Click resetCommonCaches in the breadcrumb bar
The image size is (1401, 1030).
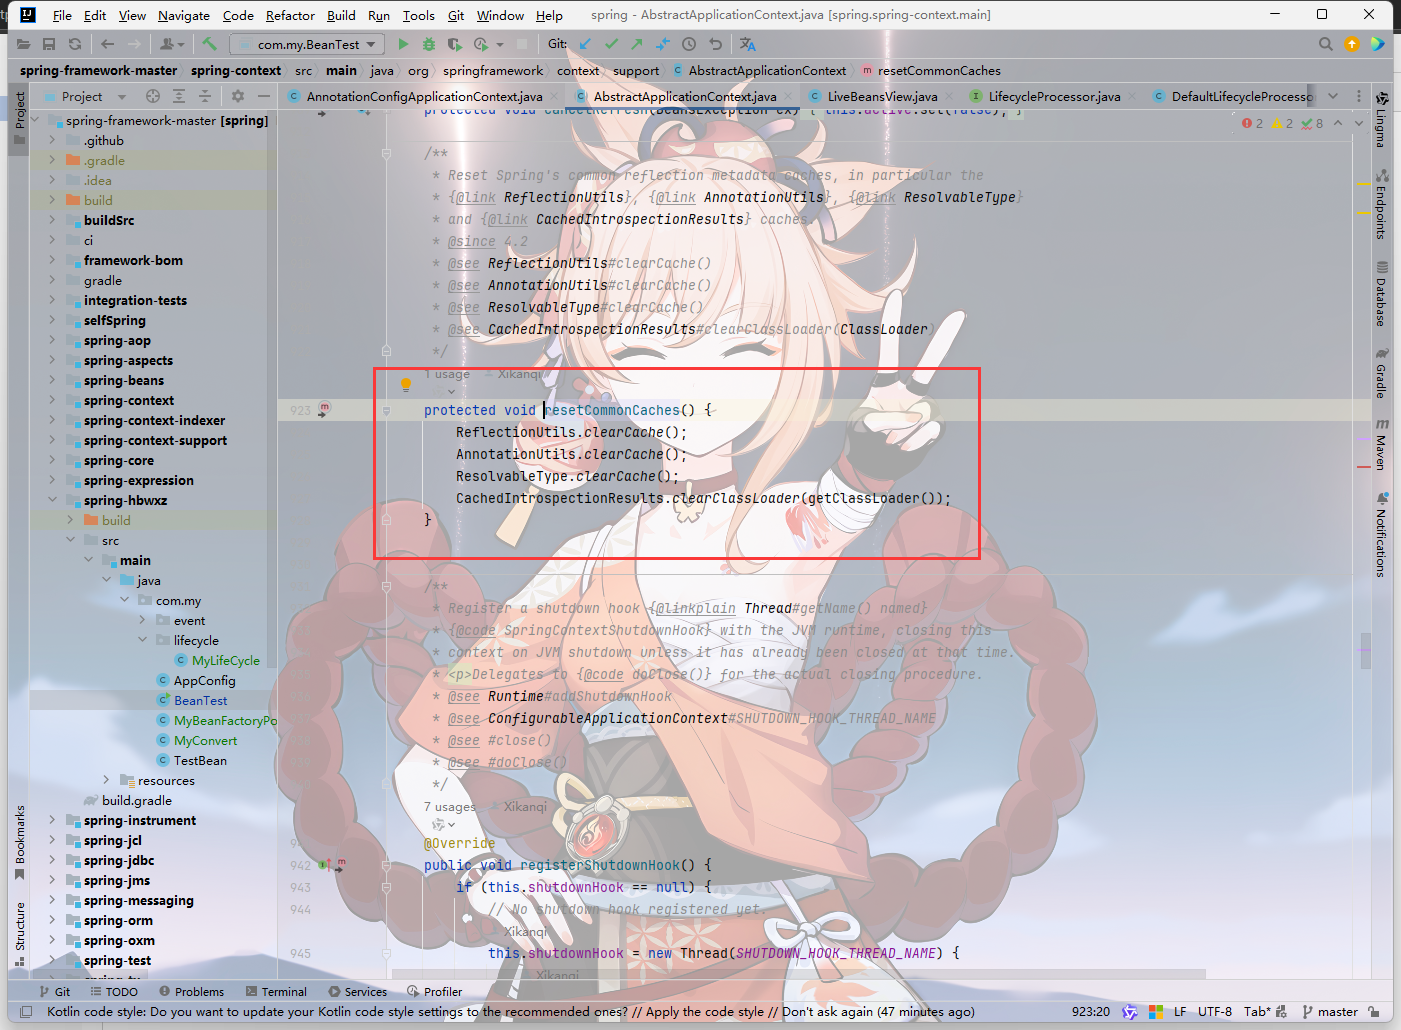[x=939, y=70]
